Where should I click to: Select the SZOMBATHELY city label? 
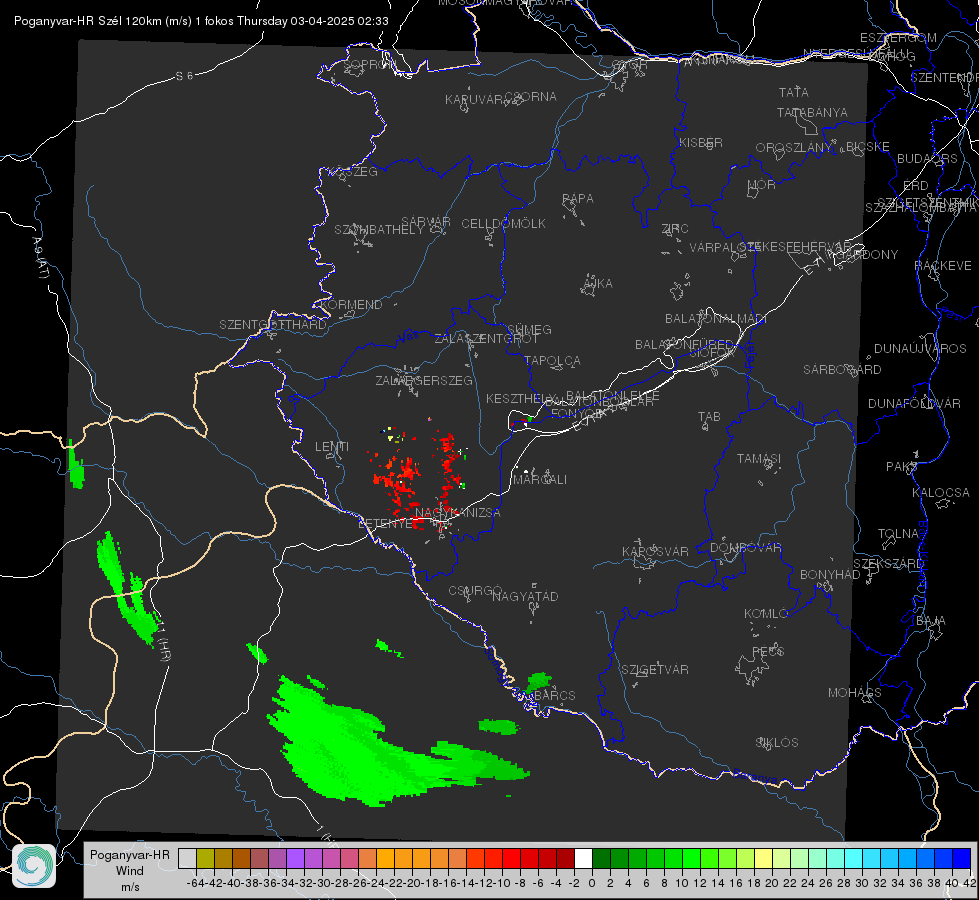tap(379, 230)
